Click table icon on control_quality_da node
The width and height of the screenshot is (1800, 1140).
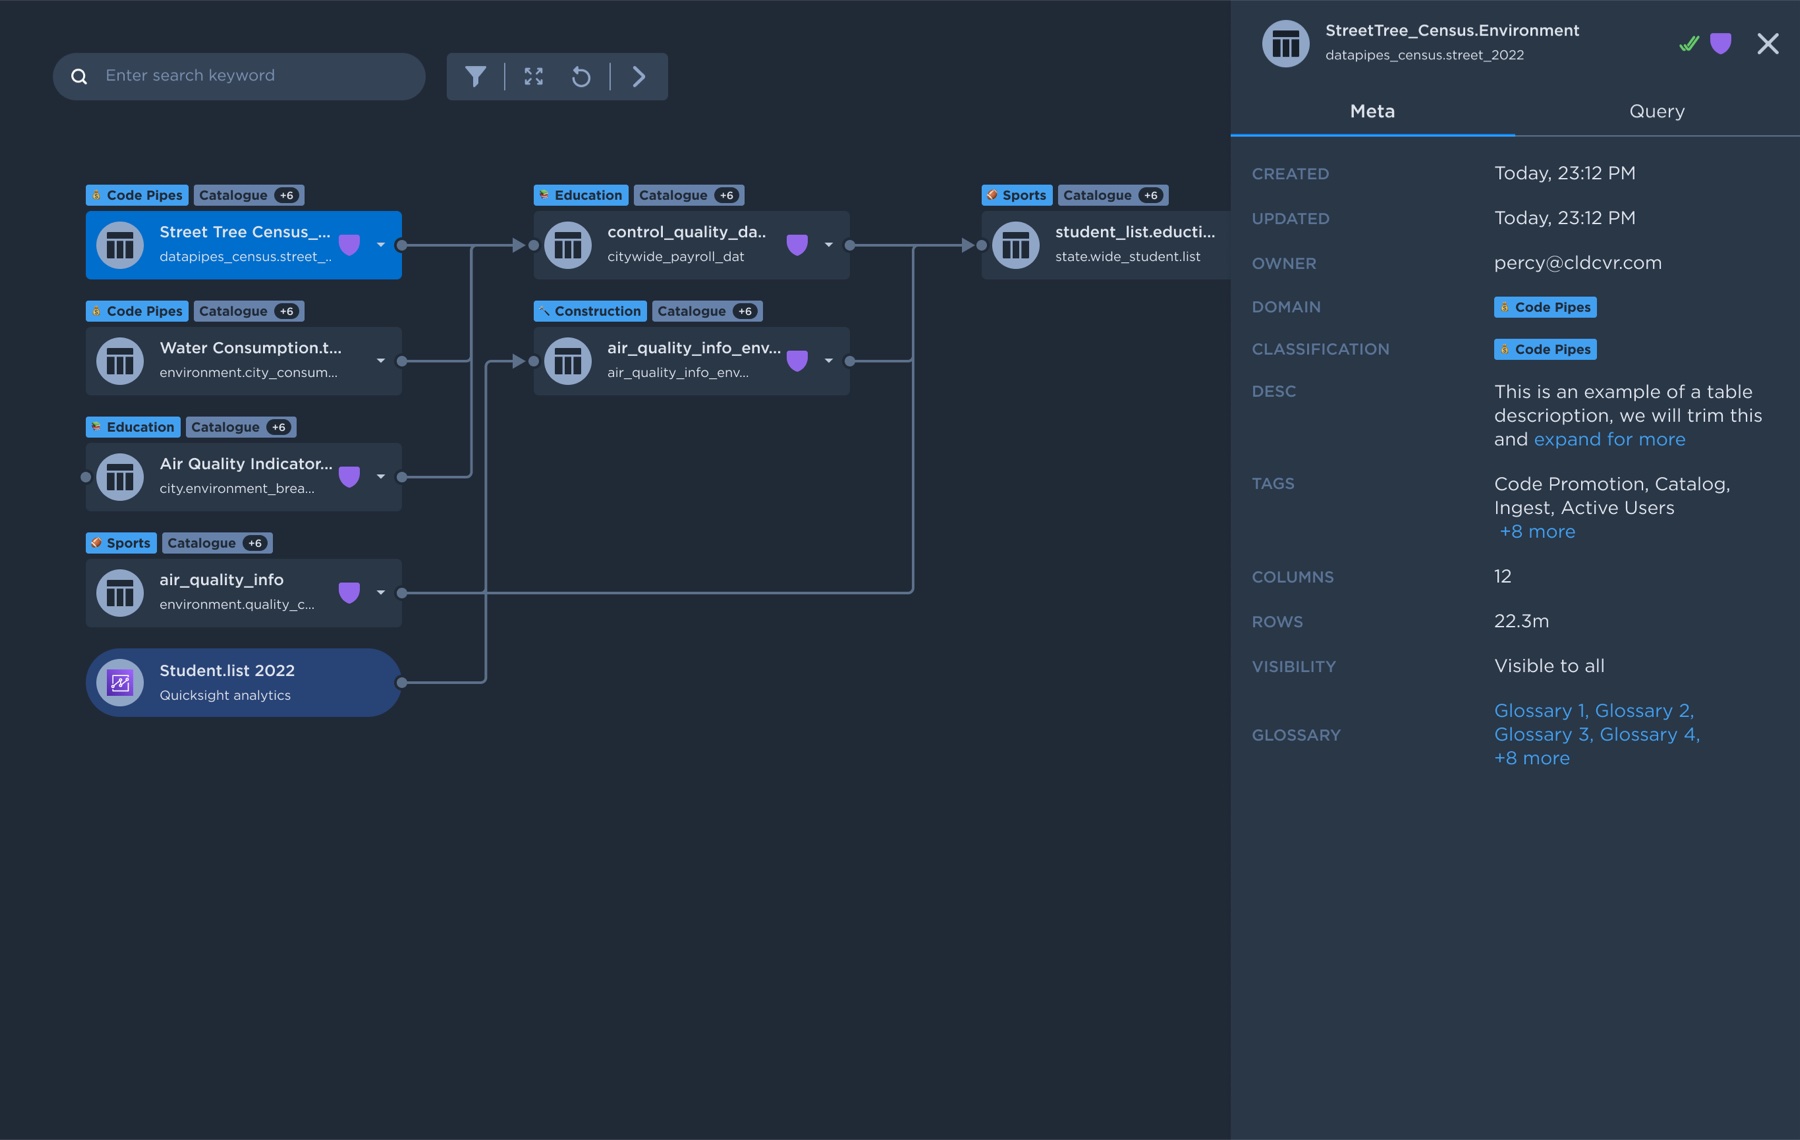point(568,245)
